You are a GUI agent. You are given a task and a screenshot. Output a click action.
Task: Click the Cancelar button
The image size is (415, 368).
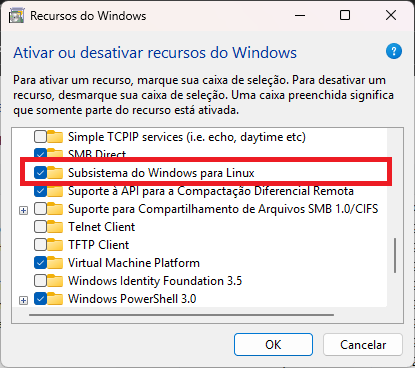click(x=363, y=345)
